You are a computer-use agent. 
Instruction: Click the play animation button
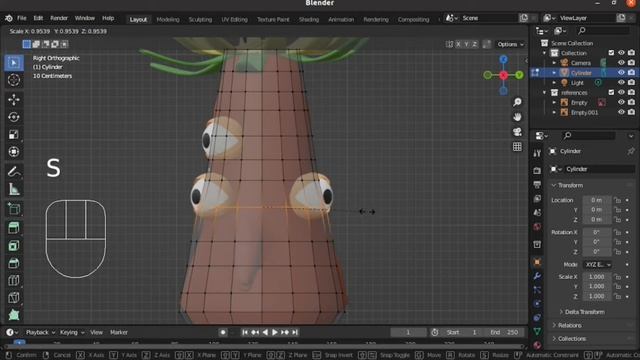pos(275,332)
